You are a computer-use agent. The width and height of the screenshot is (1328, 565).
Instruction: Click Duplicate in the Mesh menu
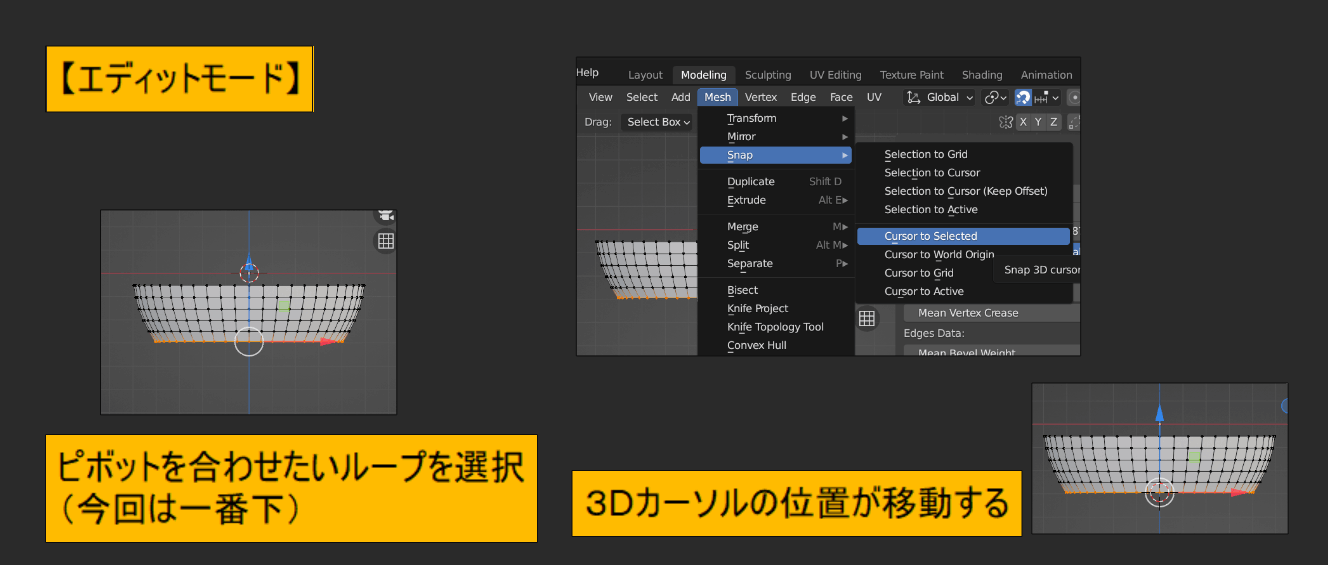tap(775, 182)
